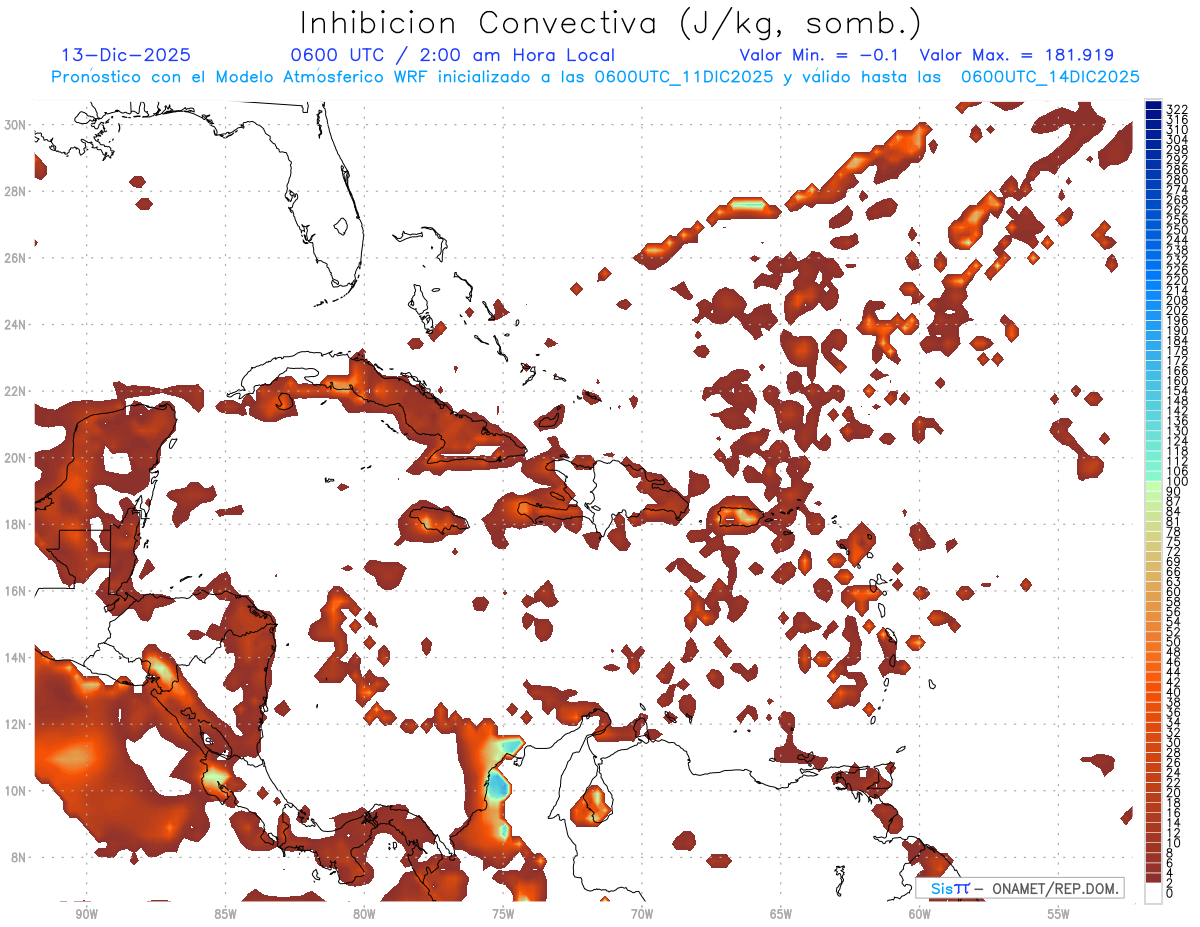This screenshot has height=927, width=1200.
Task: Click the "70W" longitude label
Action: click(x=642, y=914)
